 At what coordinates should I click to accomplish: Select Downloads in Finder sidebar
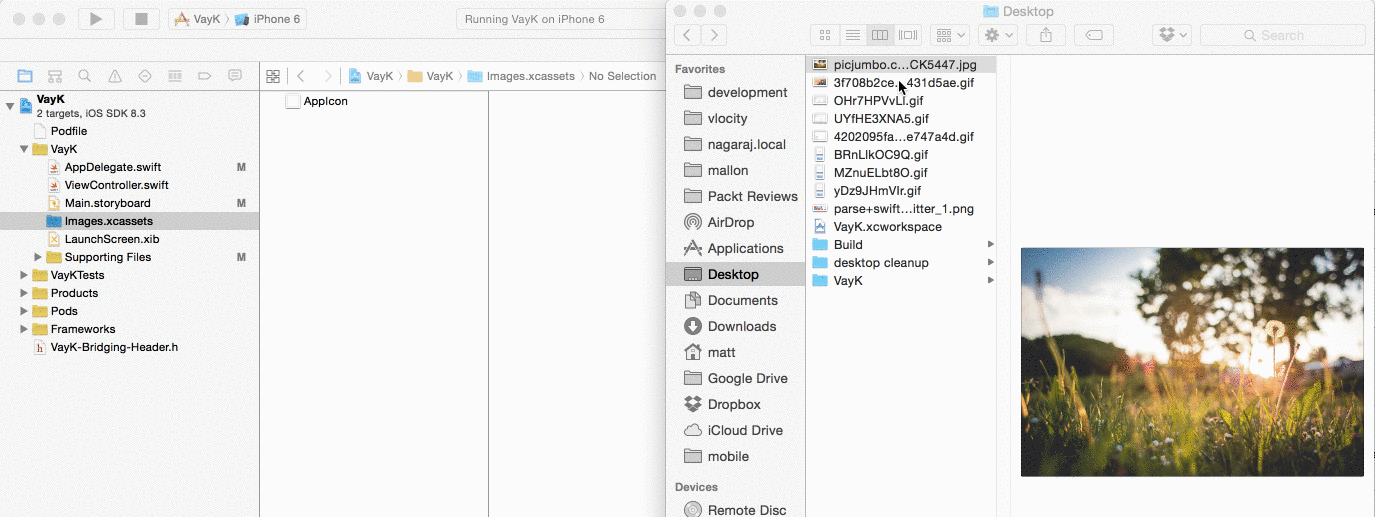point(742,326)
